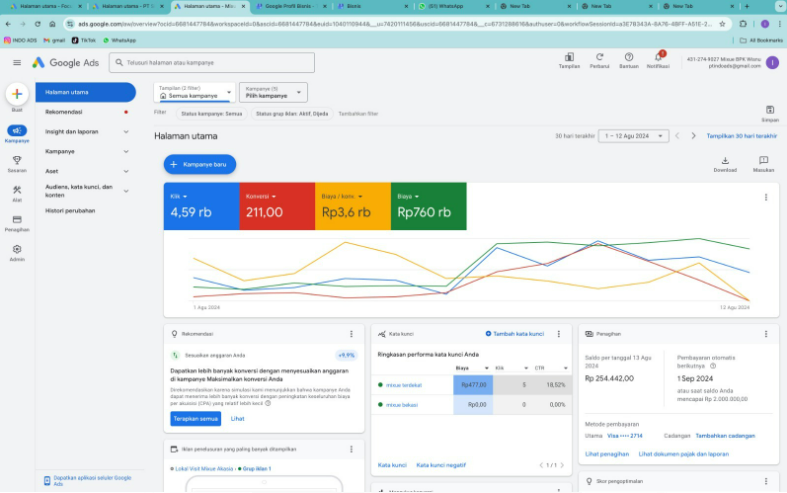787x493 pixels.
Task: Open Alat tools in left sidebar
Action: [16, 190]
